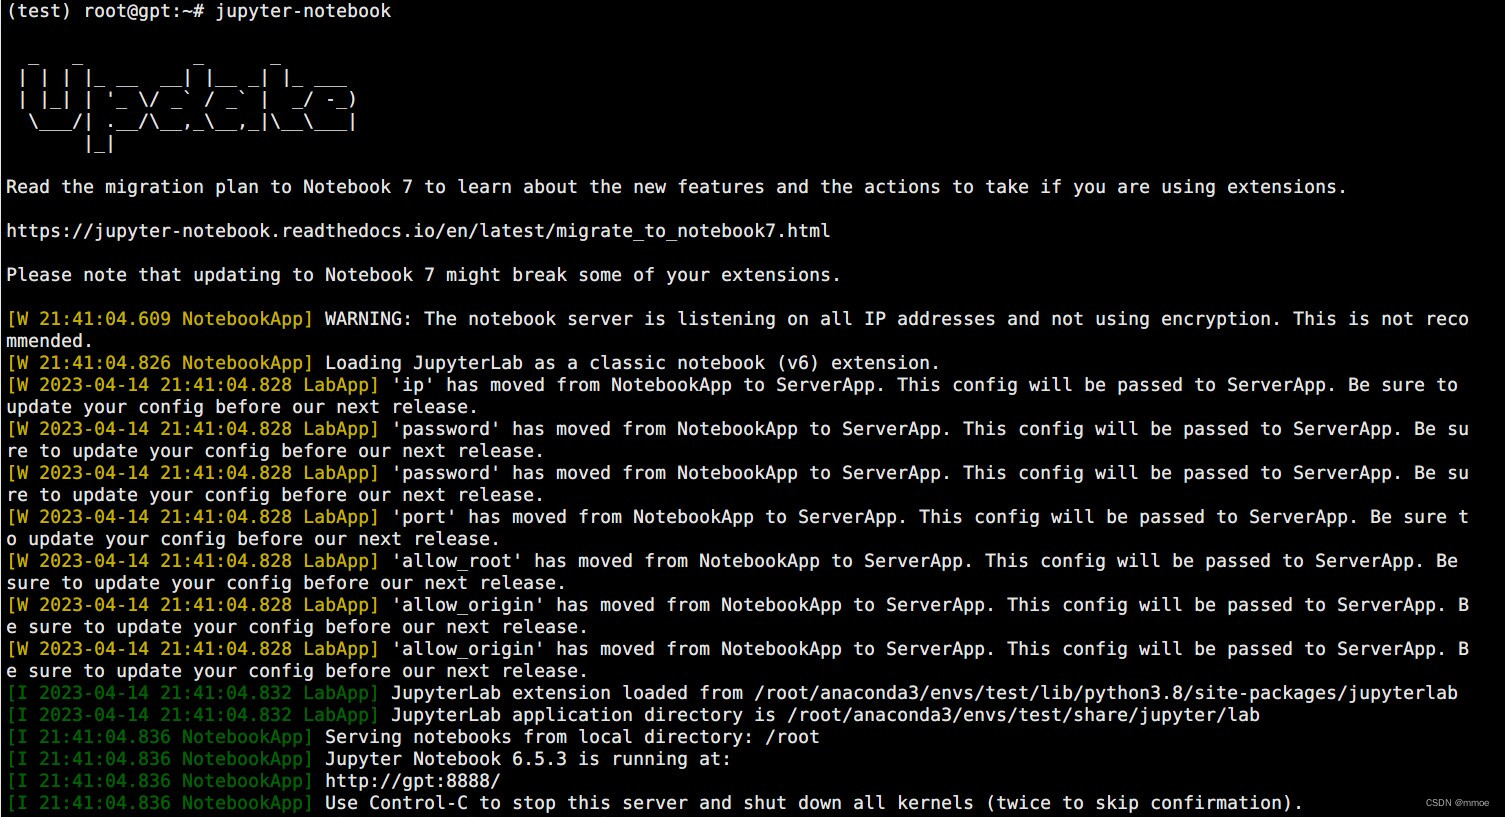Click the jupyter-notebook command text
Viewport: 1505px width, 817px height.
pyautogui.click(x=303, y=11)
